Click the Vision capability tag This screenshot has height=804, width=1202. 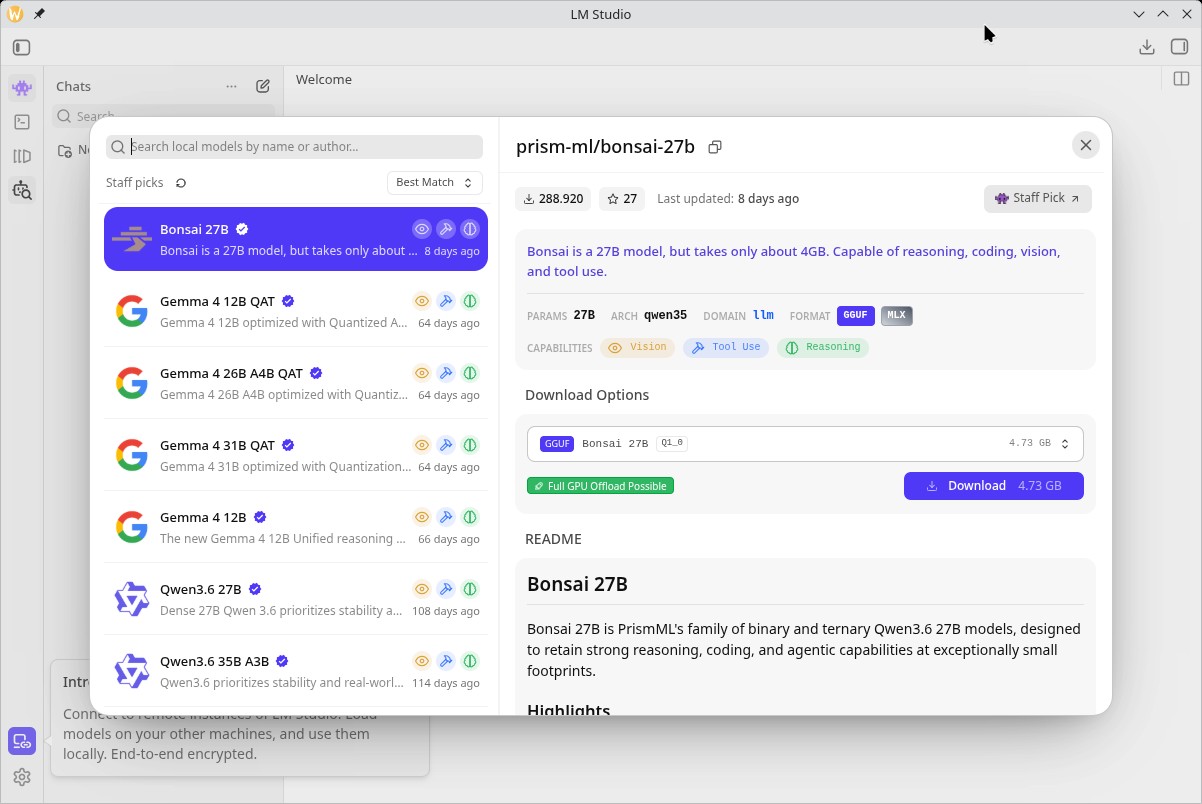(x=638, y=347)
